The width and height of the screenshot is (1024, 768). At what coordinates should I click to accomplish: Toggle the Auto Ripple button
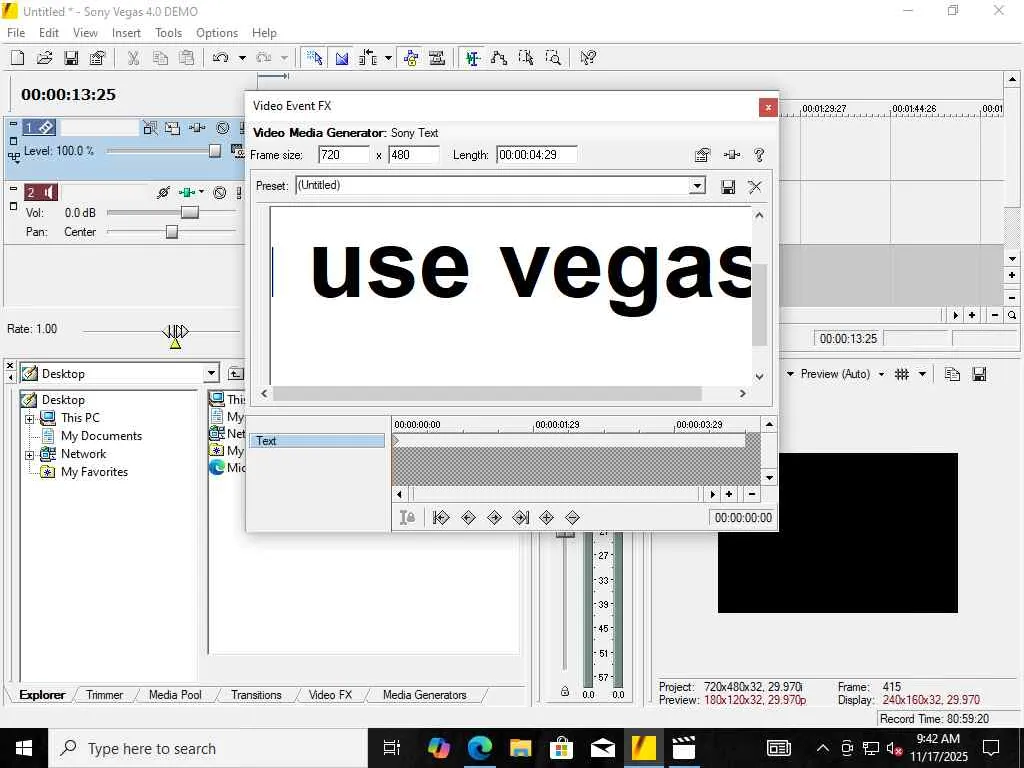[369, 57]
